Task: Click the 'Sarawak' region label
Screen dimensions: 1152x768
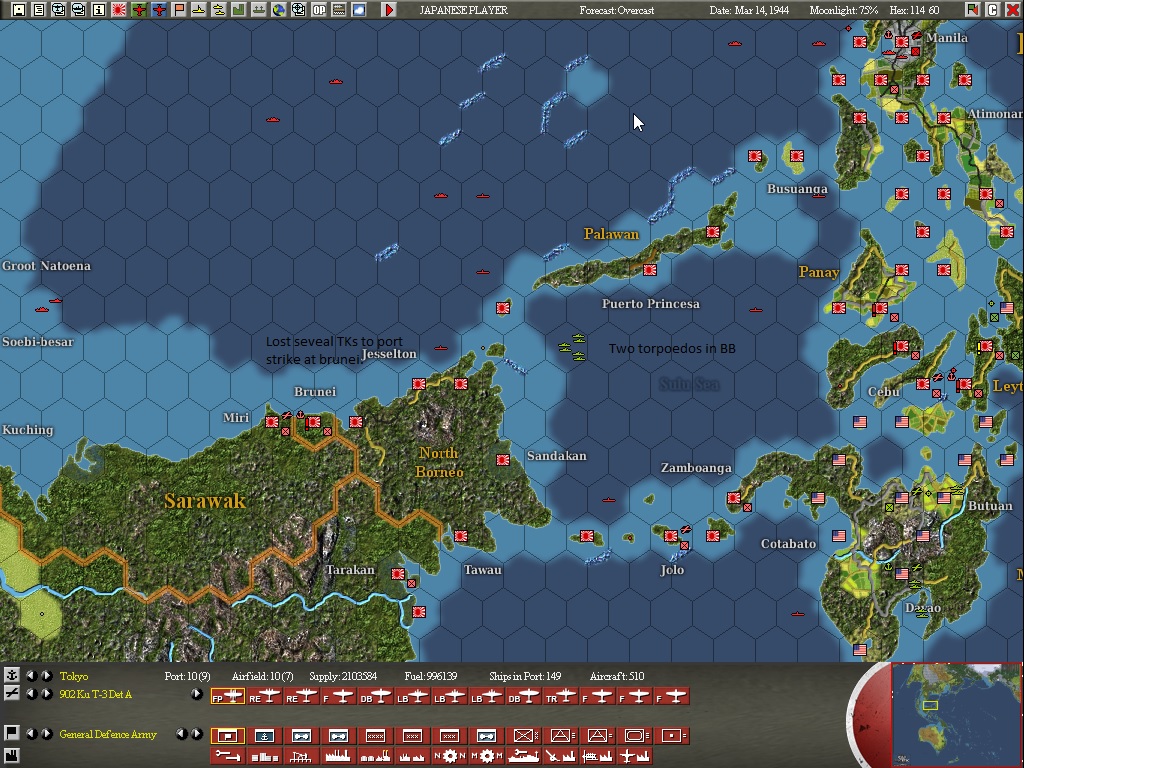Action: coord(205,501)
